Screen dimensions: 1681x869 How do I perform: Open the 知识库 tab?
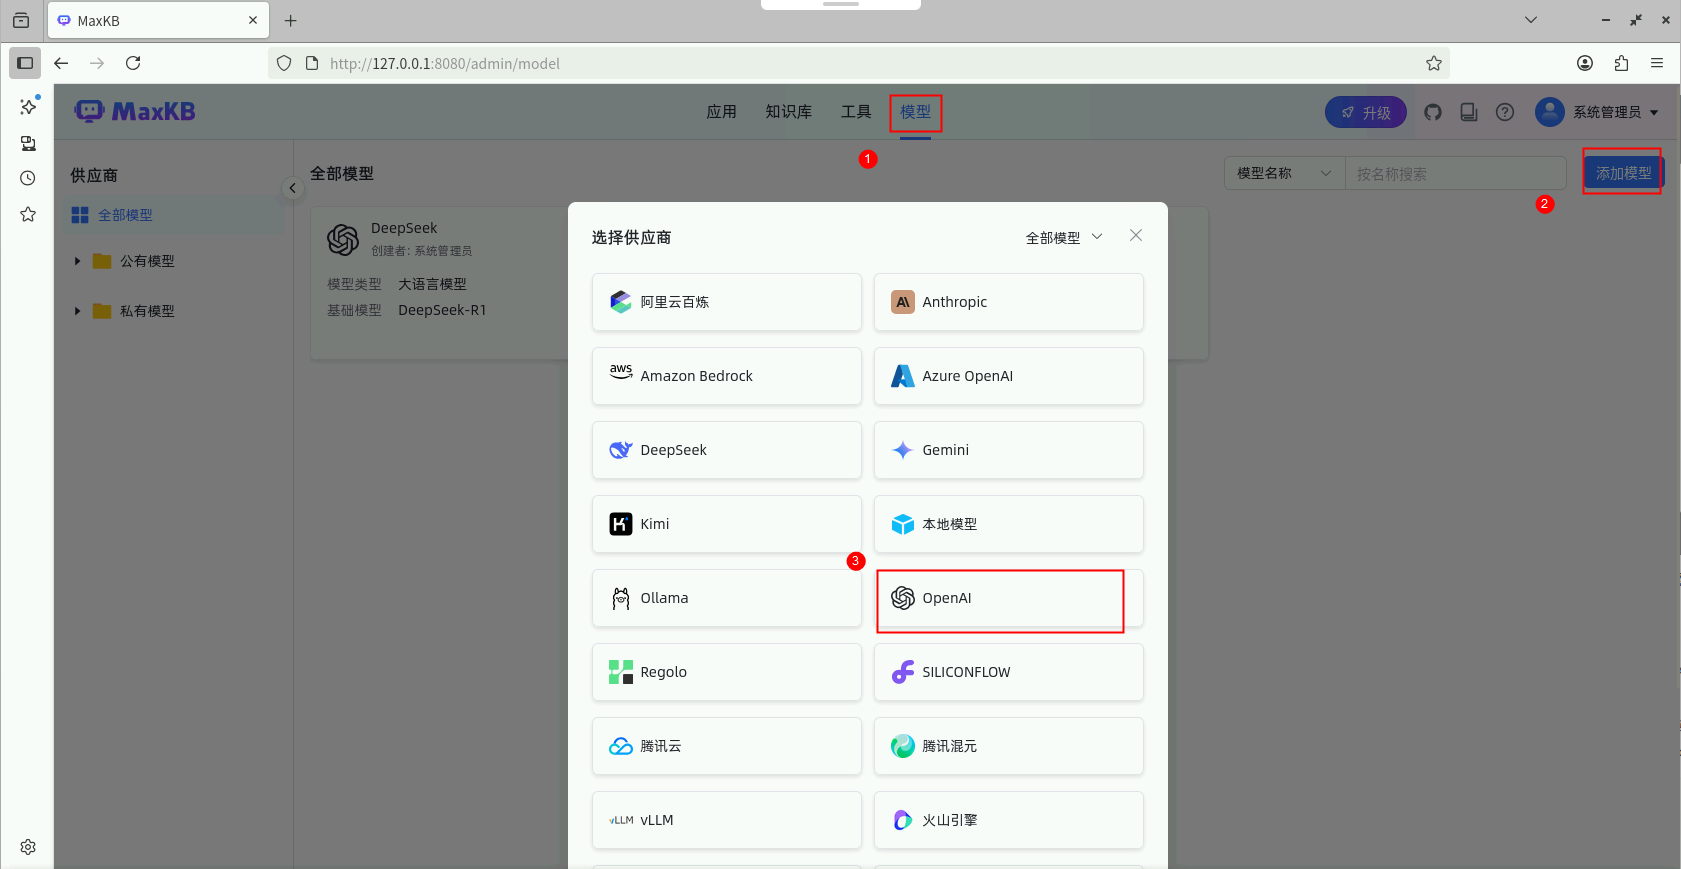coord(789,112)
